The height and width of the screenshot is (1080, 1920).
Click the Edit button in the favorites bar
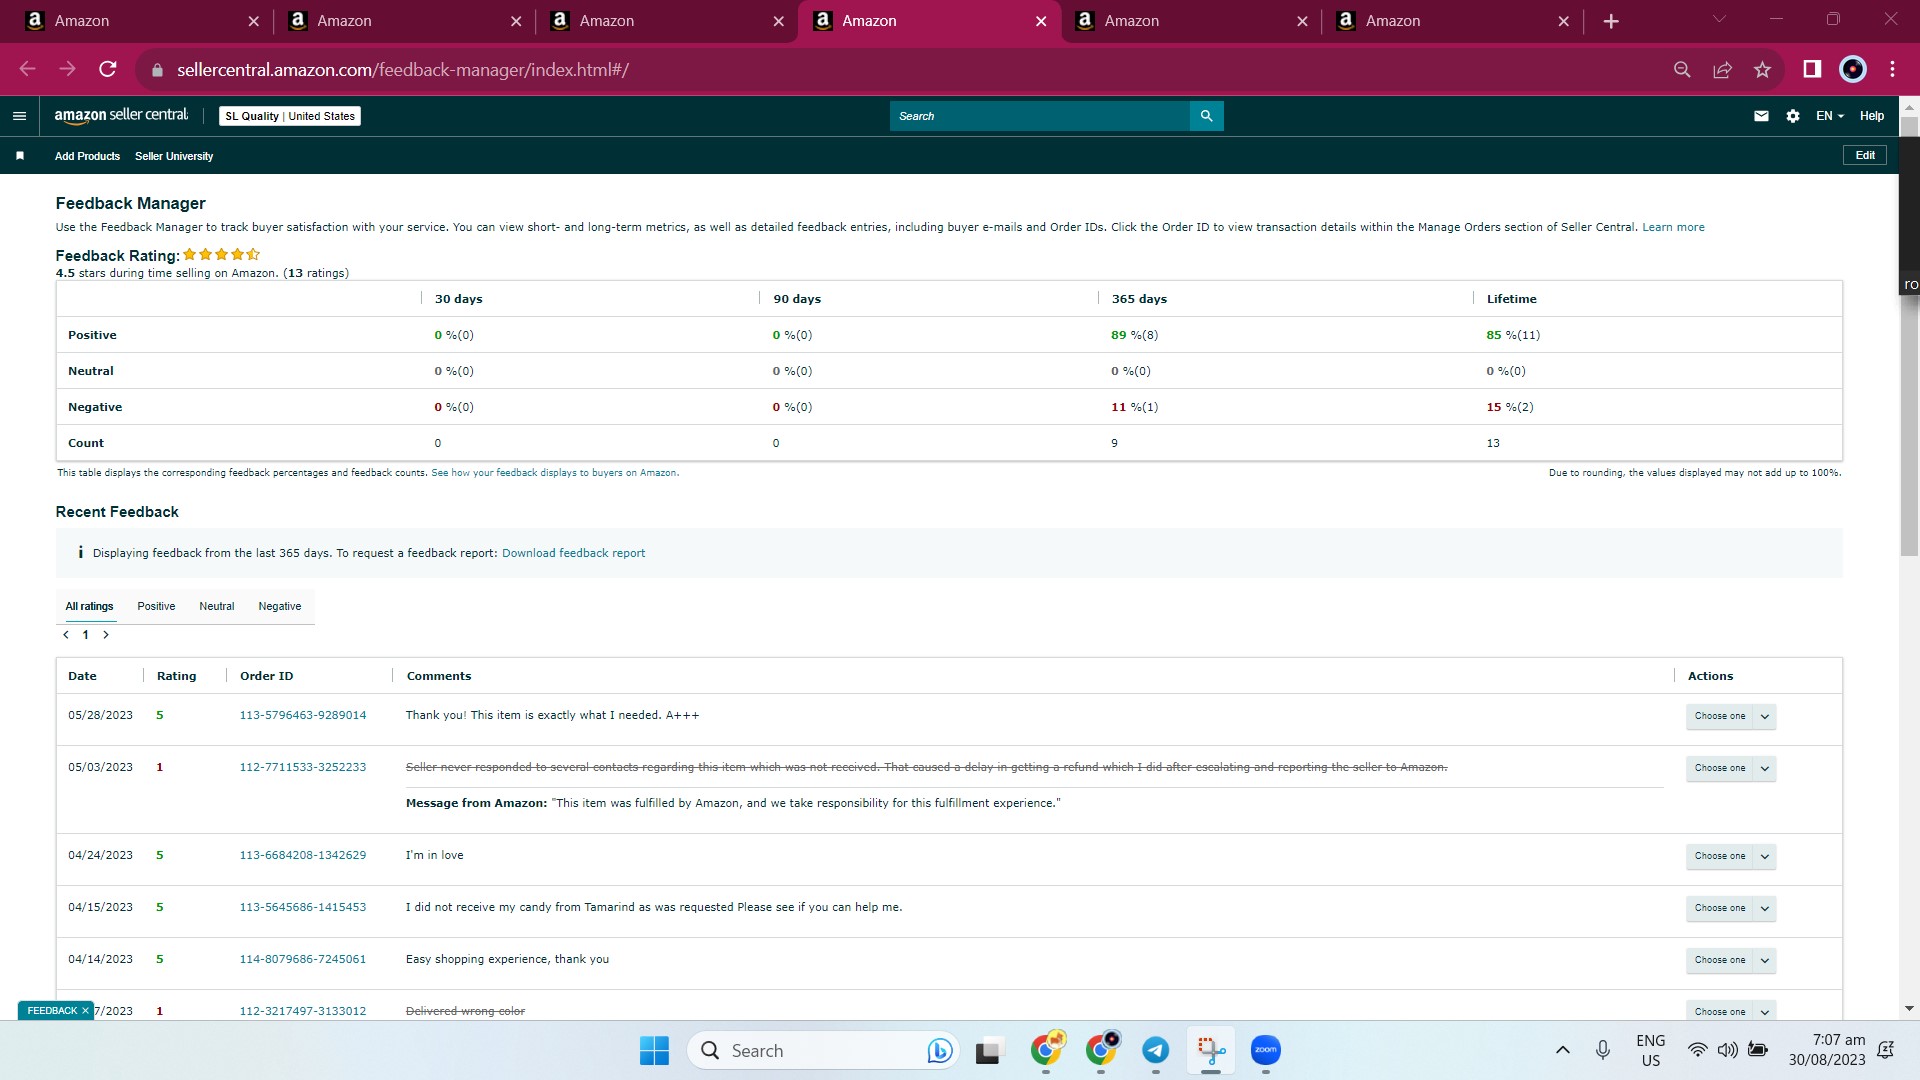[1865, 155]
